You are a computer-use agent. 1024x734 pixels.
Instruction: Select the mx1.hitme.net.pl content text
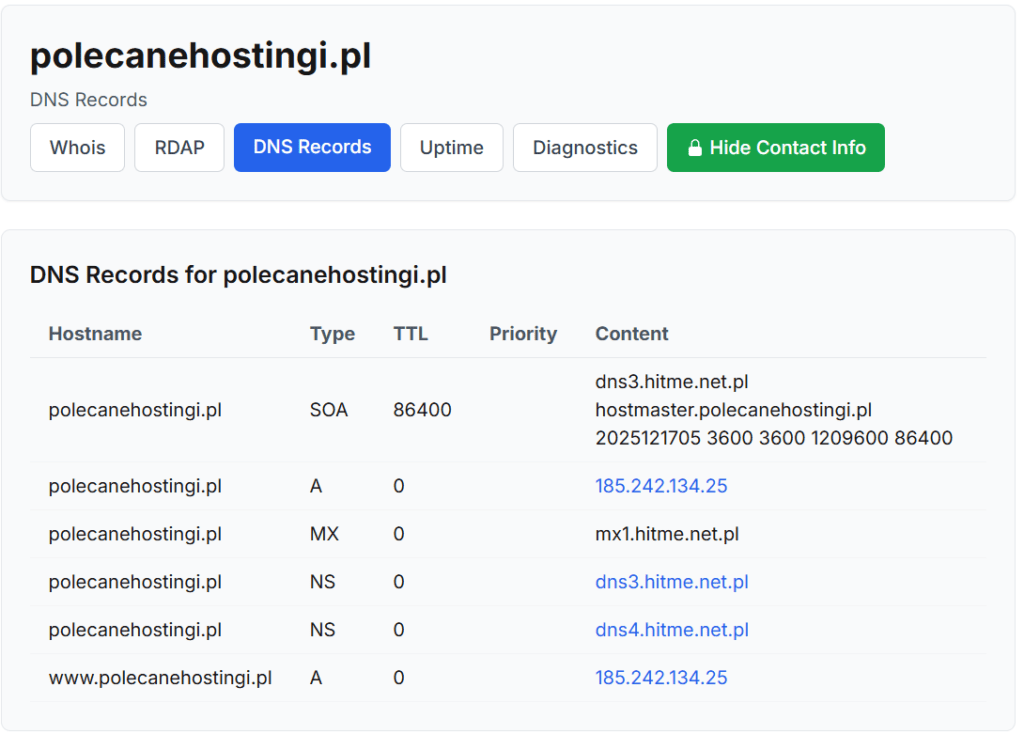tap(666, 534)
